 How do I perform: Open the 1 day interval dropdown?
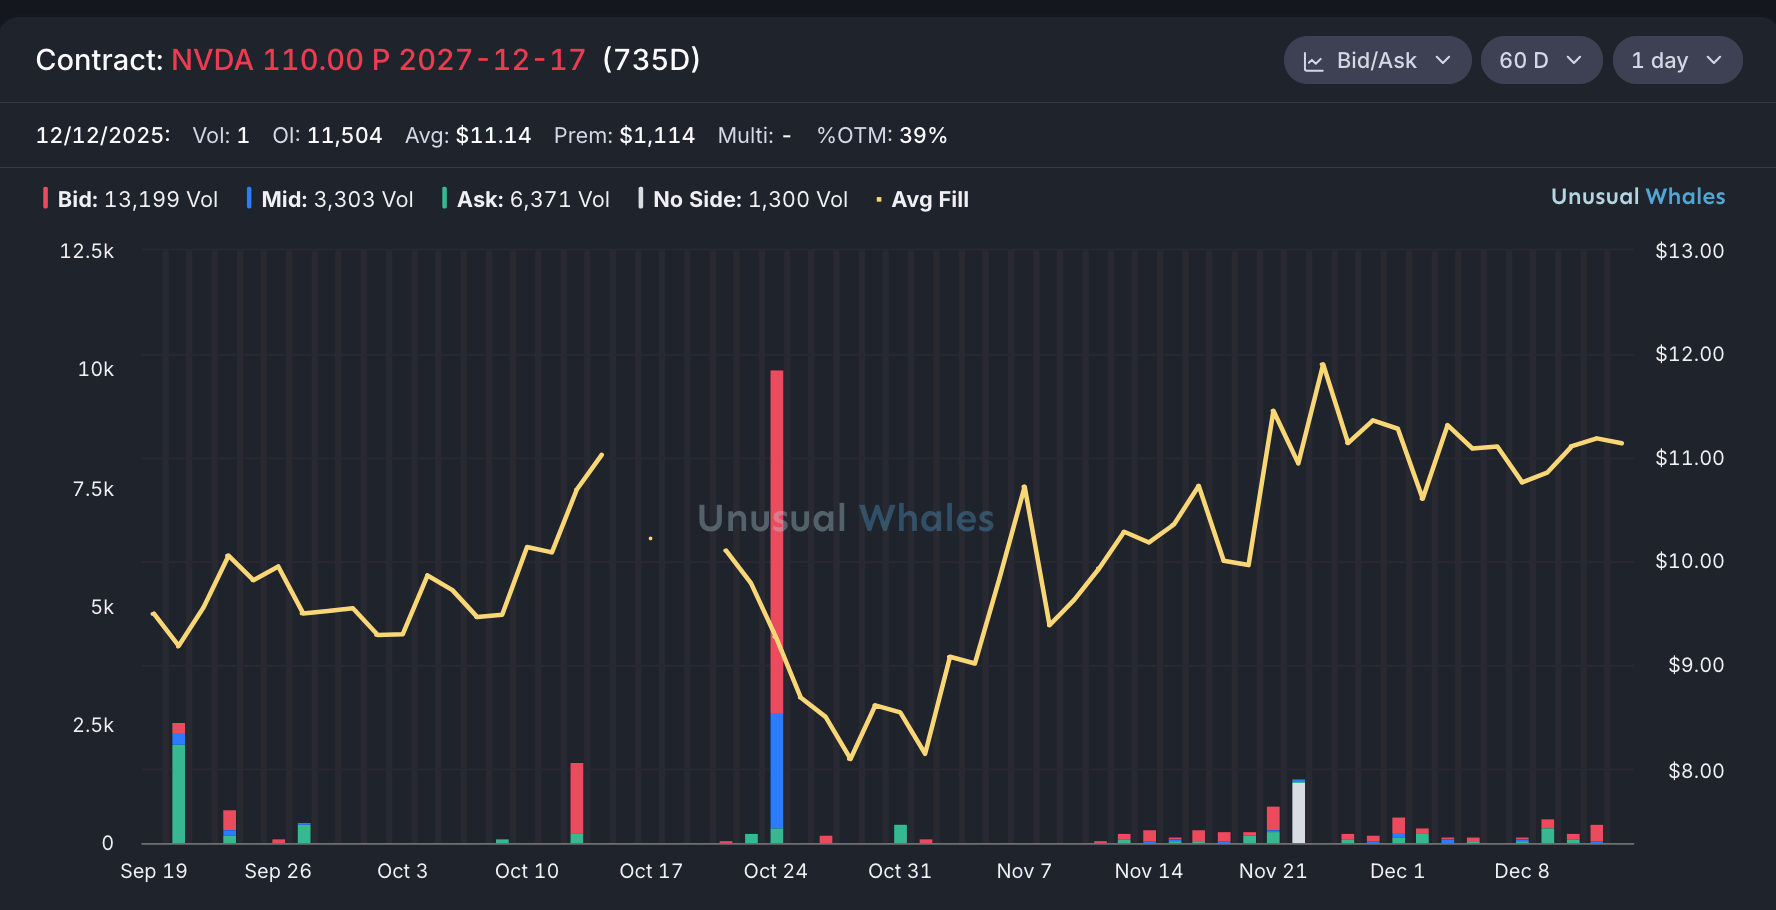point(1676,61)
